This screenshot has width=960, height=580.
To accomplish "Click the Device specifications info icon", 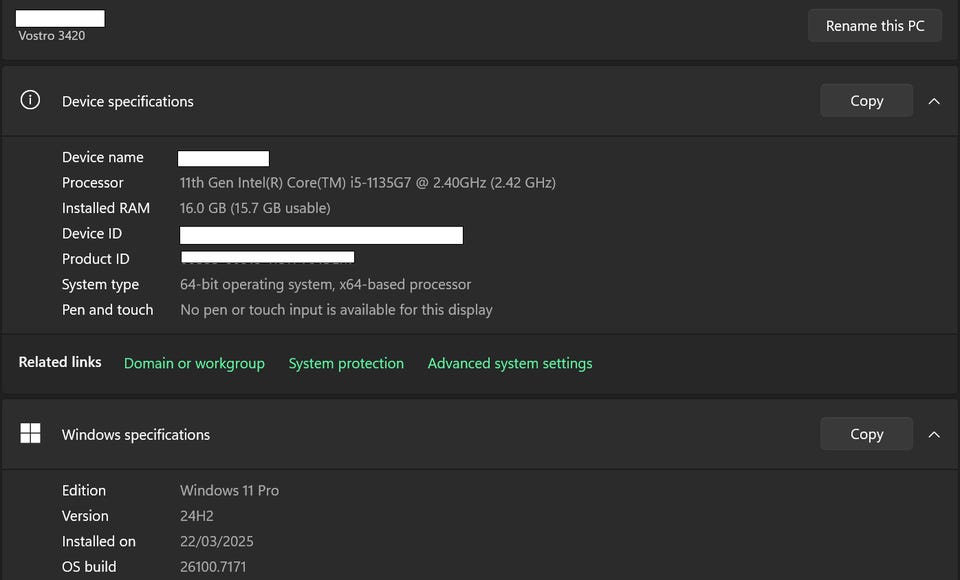I will pyautogui.click(x=31, y=100).
